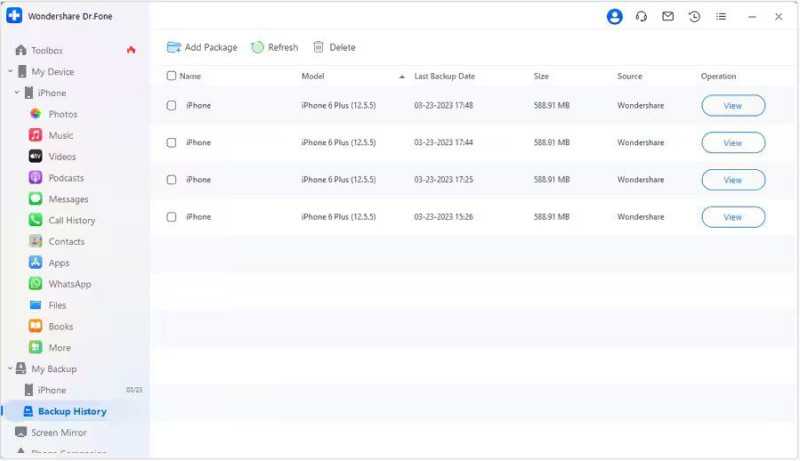The width and height of the screenshot is (800, 461).
Task: Sort by the Last Backup Date column
Action: coord(444,76)
